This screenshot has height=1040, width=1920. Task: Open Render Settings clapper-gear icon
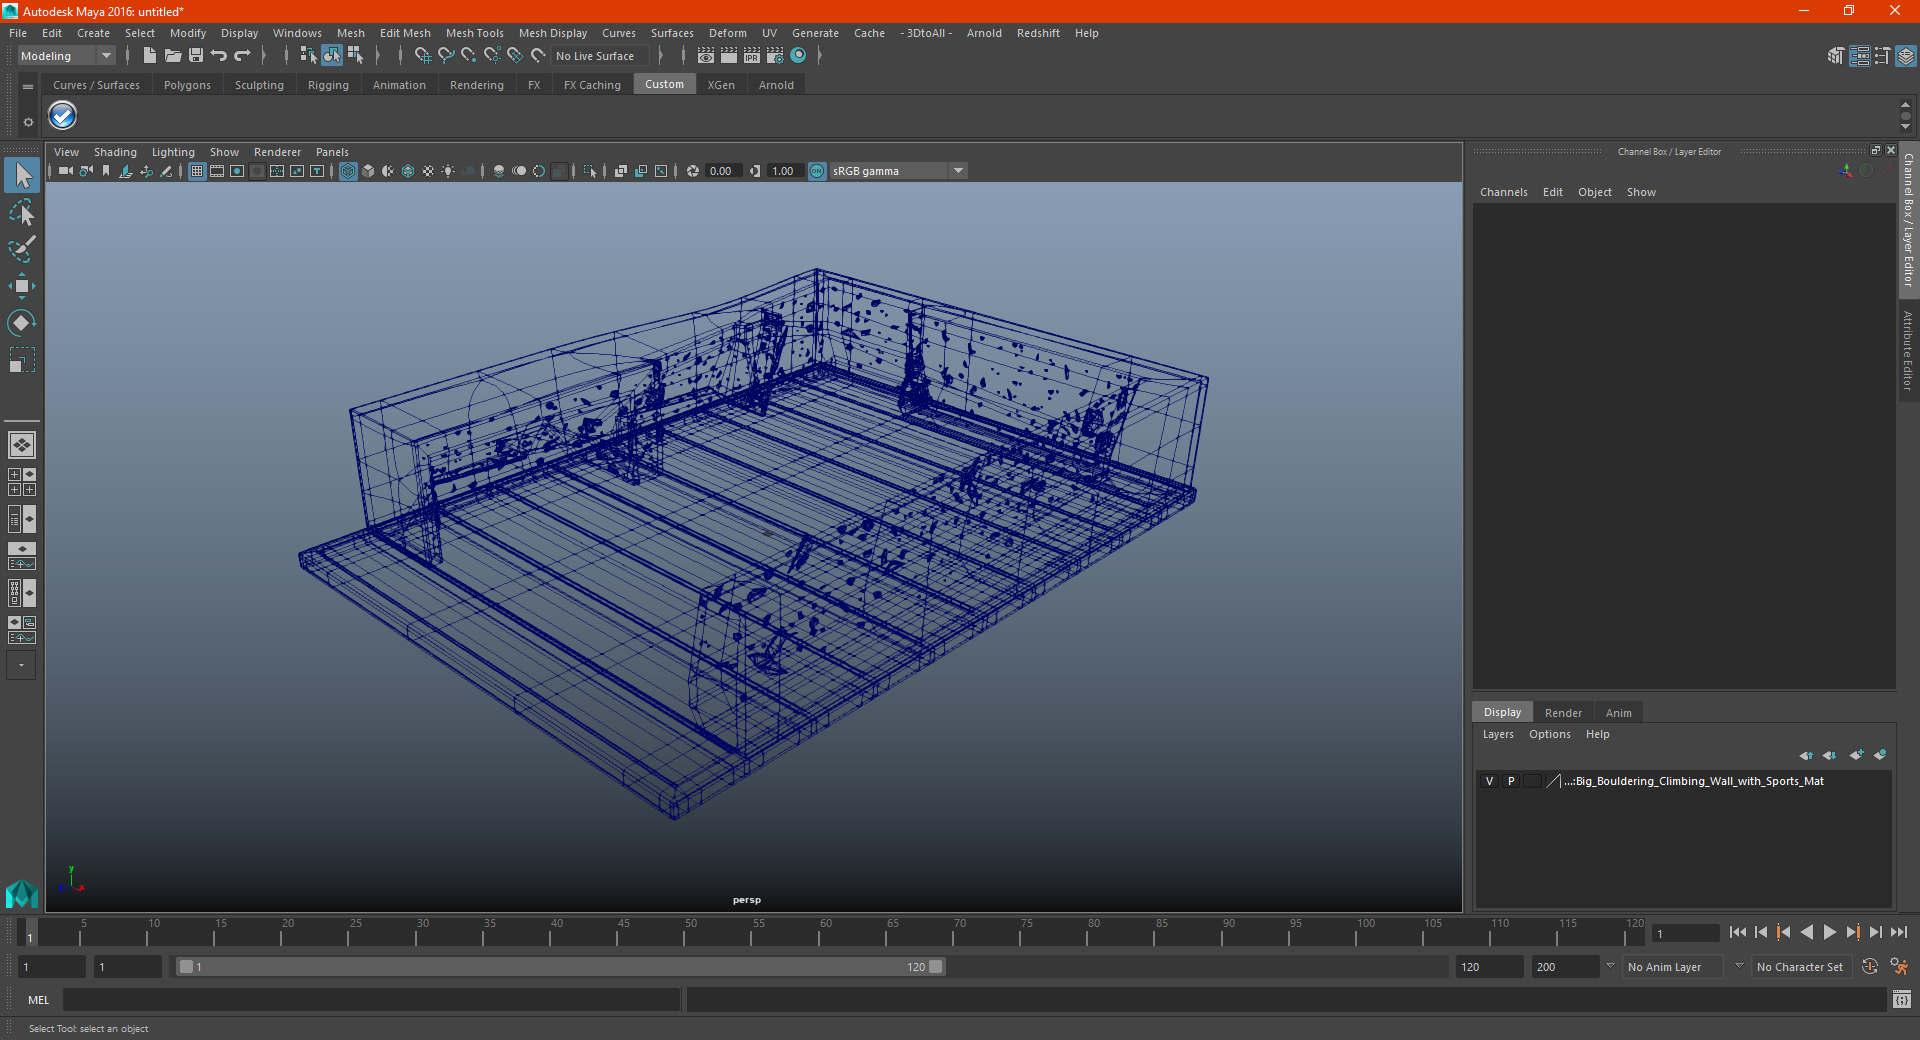pyautogui.click(x=775, y=56)
